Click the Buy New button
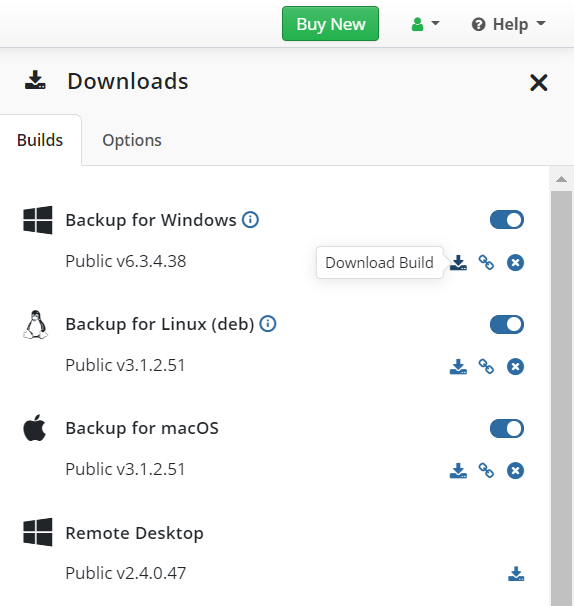 click(330, 24)
